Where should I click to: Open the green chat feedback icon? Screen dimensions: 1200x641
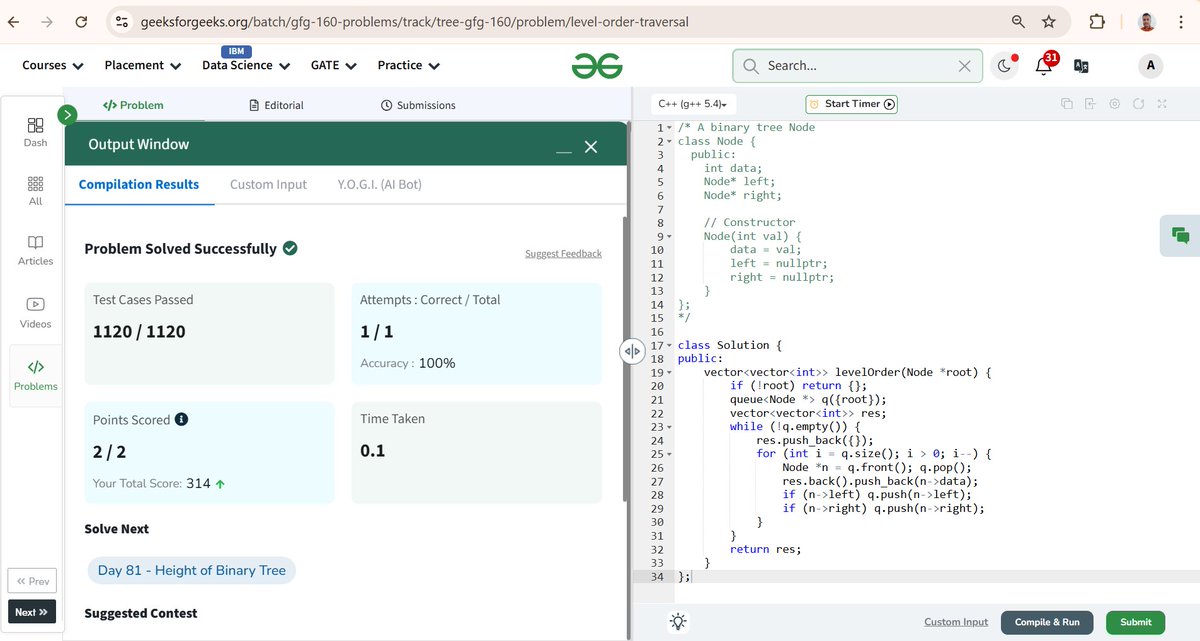coord(1180,236)
